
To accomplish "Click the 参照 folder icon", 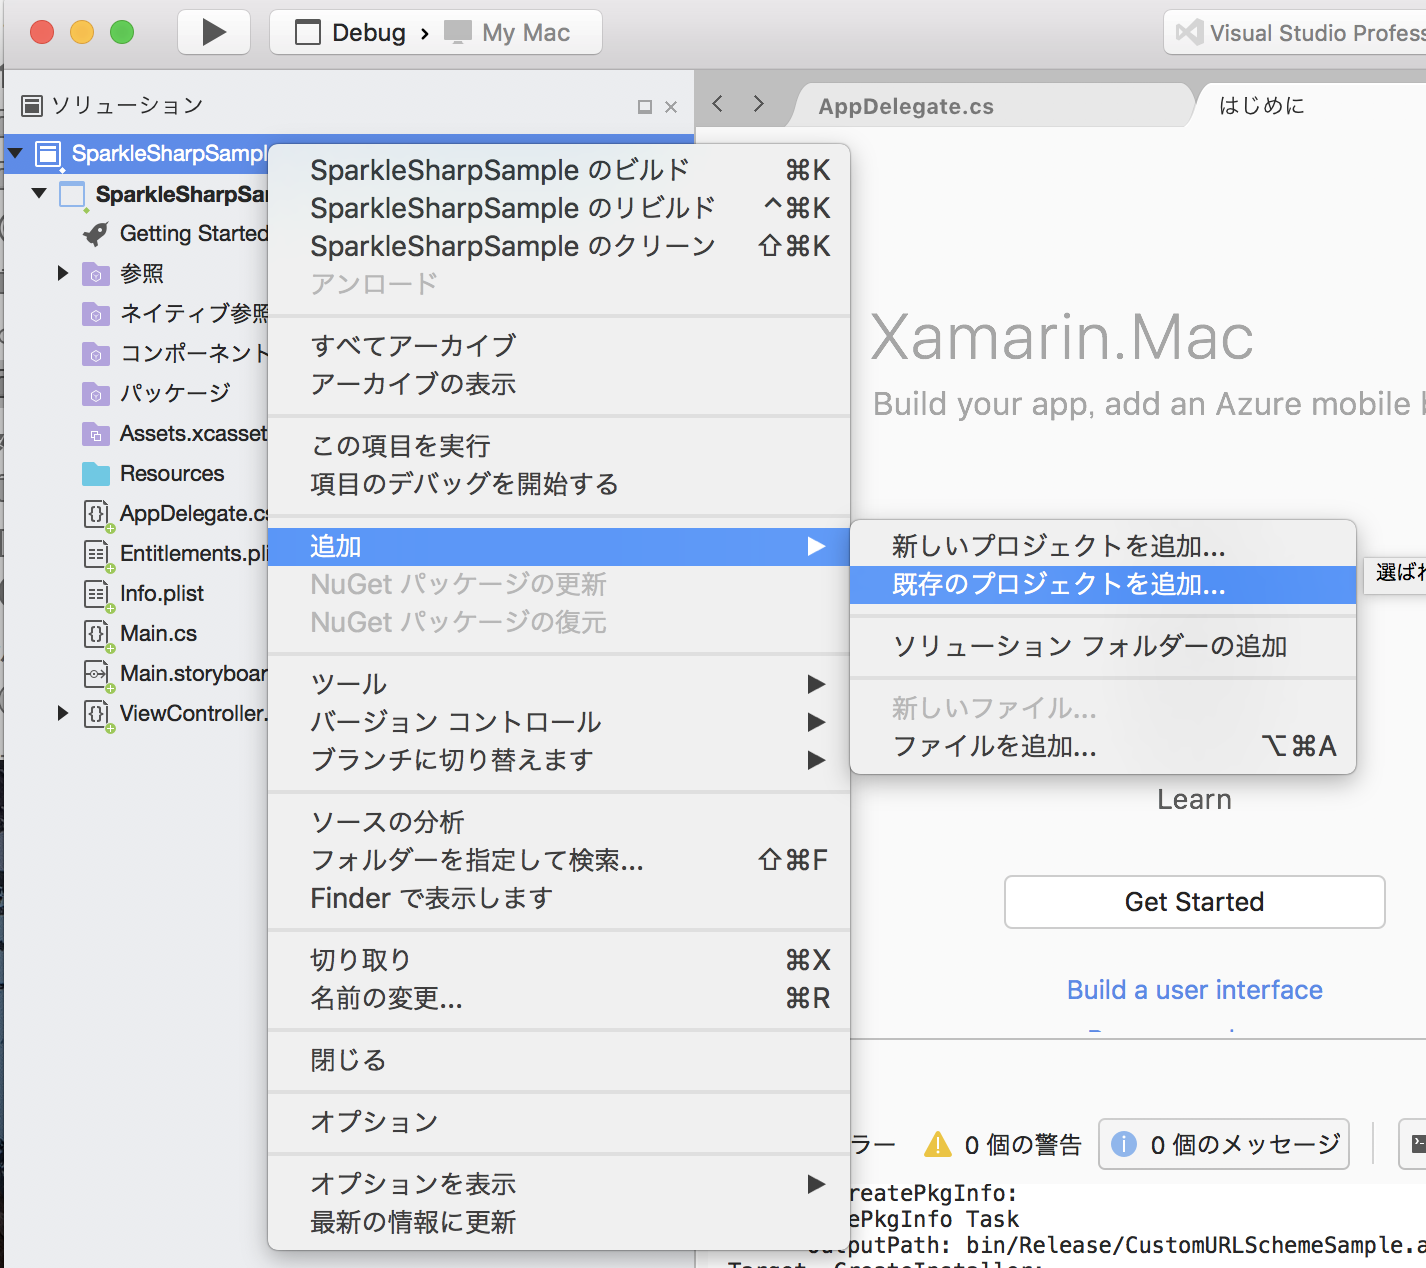I will pos(96,274).
